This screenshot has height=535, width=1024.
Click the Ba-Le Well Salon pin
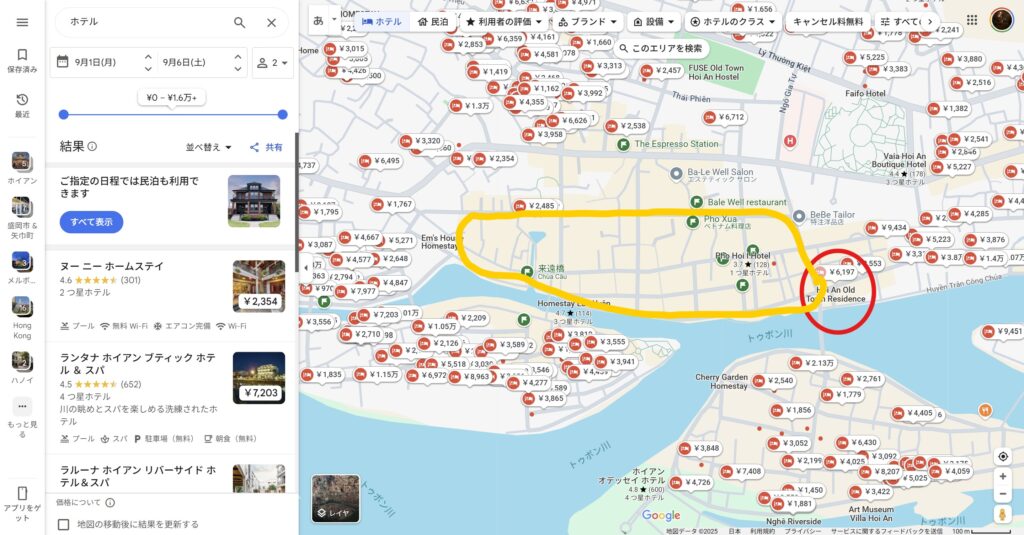pyautogui.click(x=677, y=174)
